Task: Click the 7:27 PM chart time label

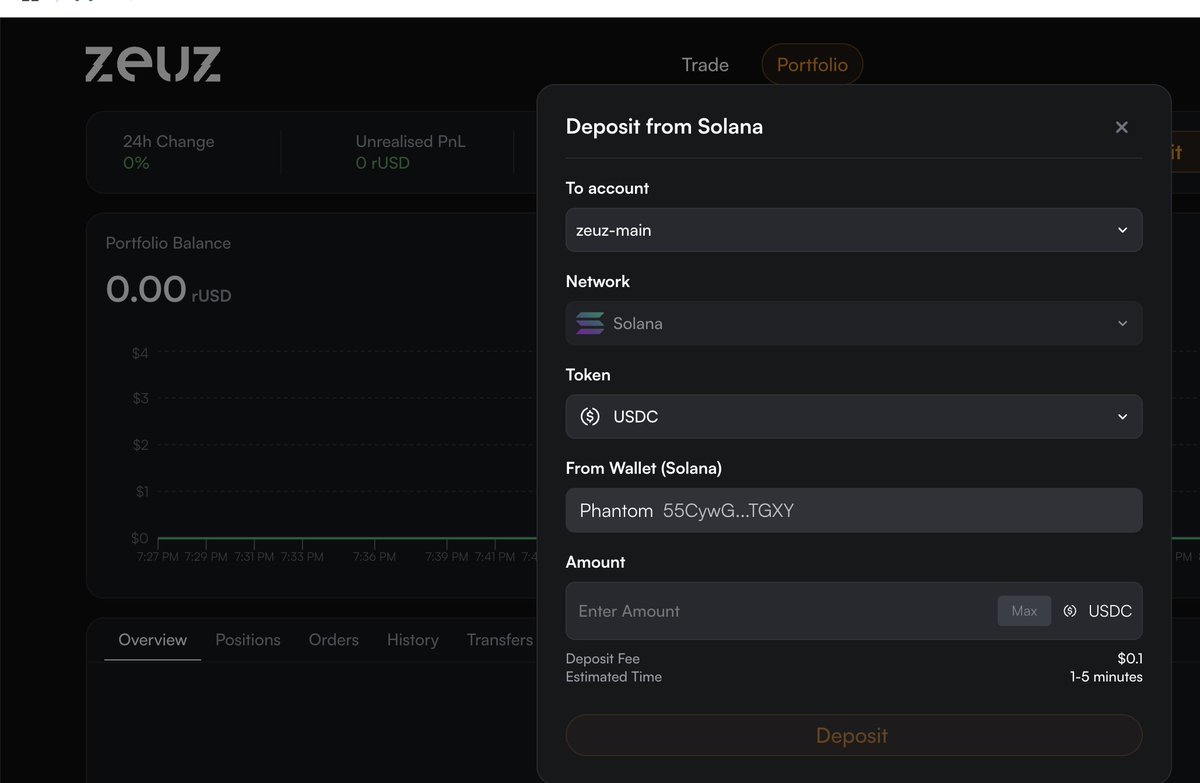Action: coord(158,557)
